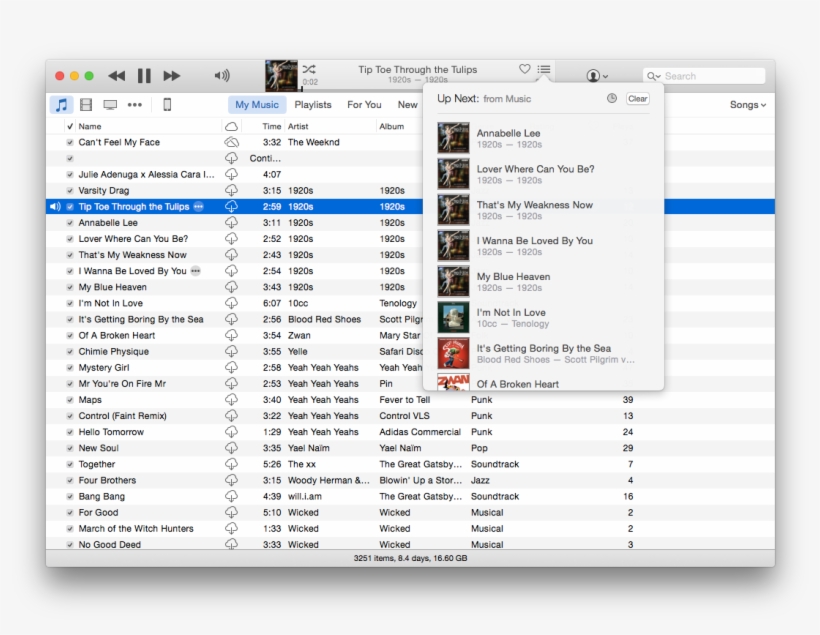Select That's My Weakness Now in Up Next
The image size is (820, 635).
tap(543, 210)
